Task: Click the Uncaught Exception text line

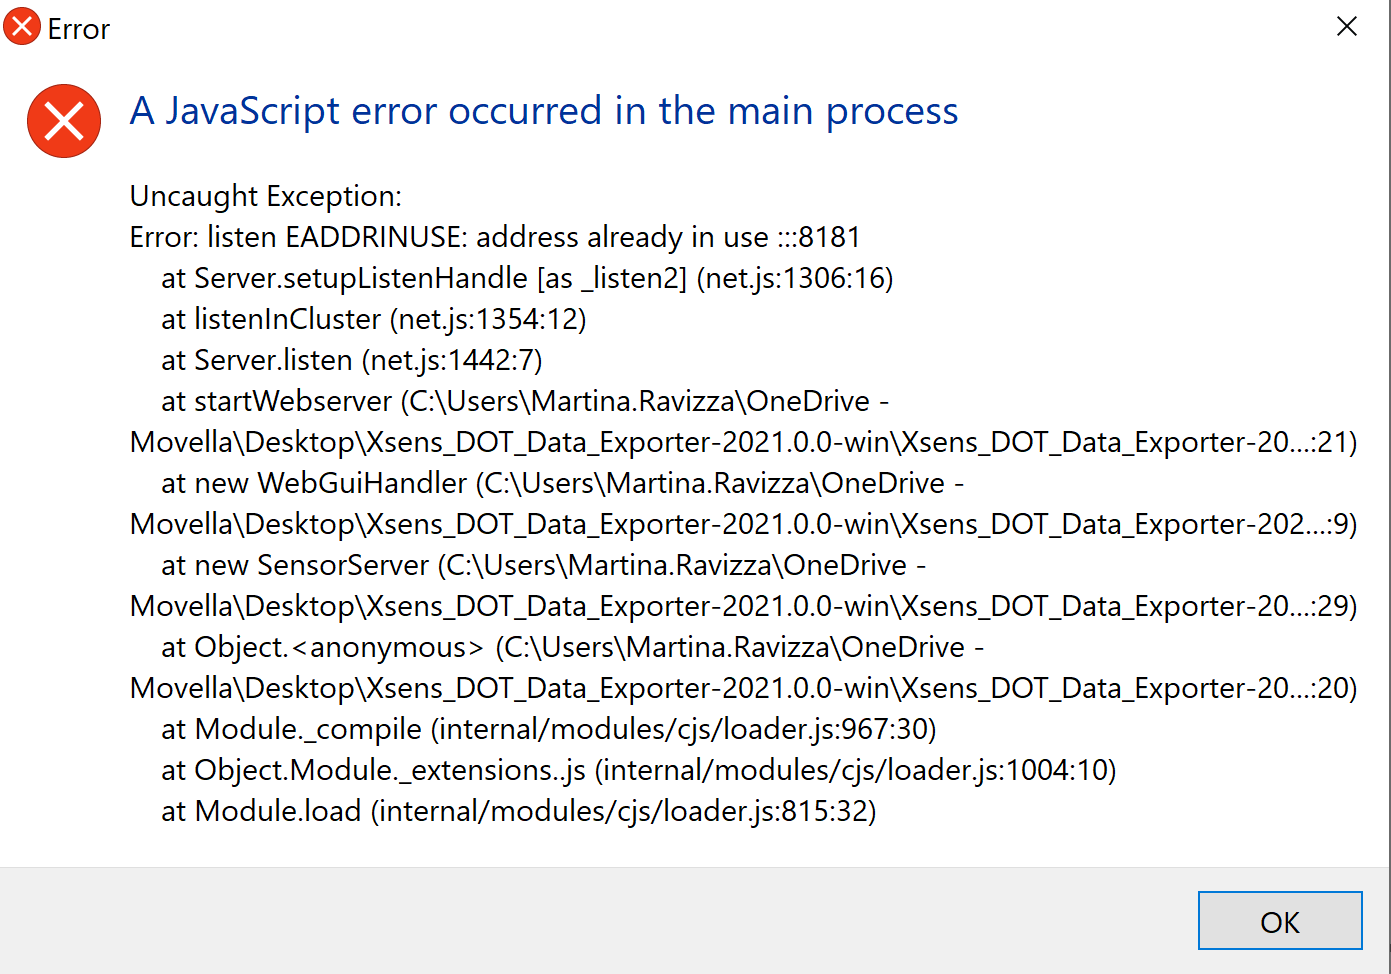Action: click(264, 196)
